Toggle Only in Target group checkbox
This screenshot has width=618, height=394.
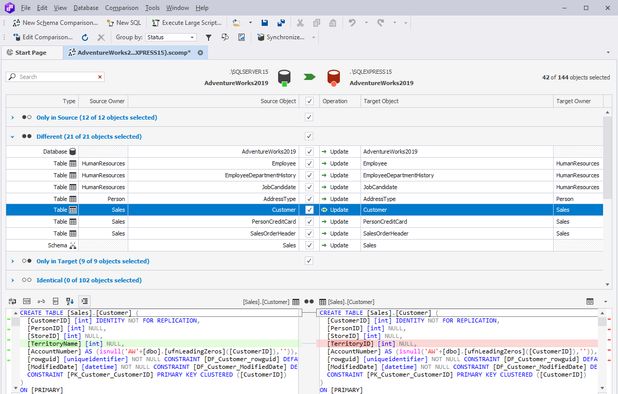309,261
